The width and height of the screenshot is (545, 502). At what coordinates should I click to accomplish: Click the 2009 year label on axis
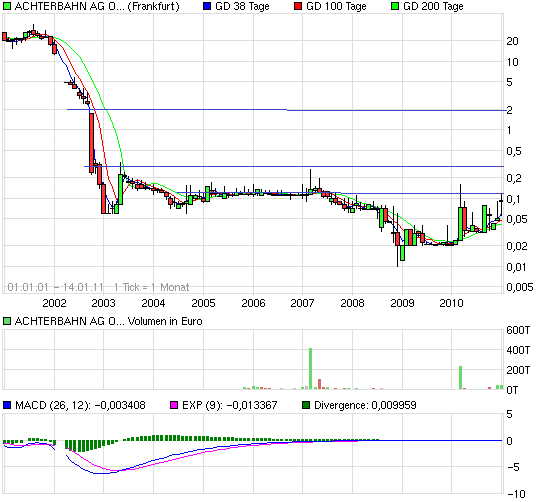pyautogui.click(x=402, y=303)
